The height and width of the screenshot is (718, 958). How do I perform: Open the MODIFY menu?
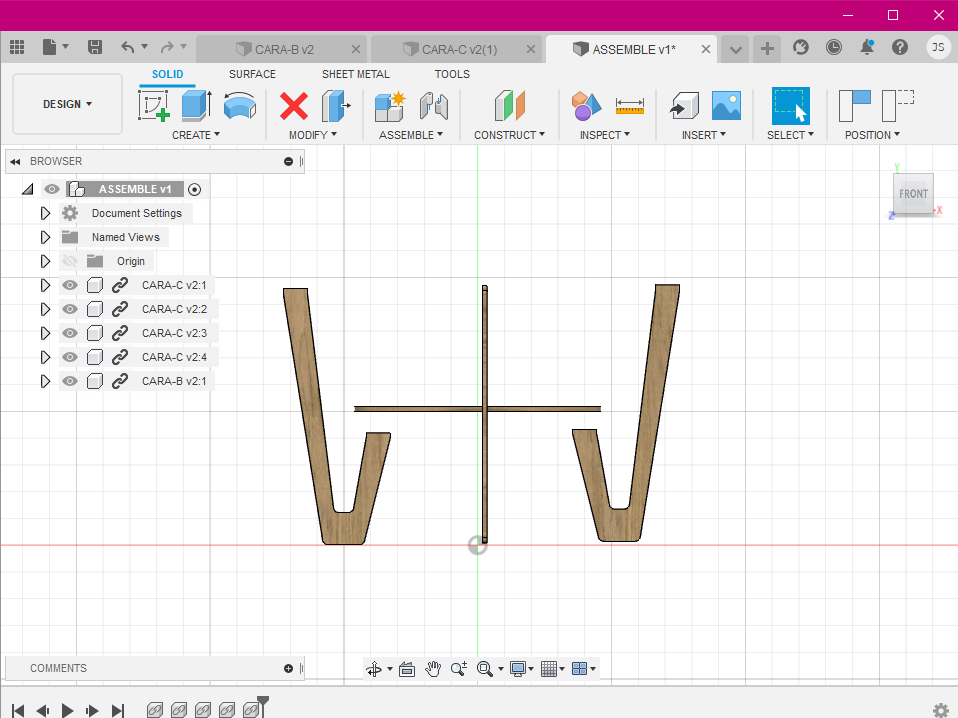point(312,135)
